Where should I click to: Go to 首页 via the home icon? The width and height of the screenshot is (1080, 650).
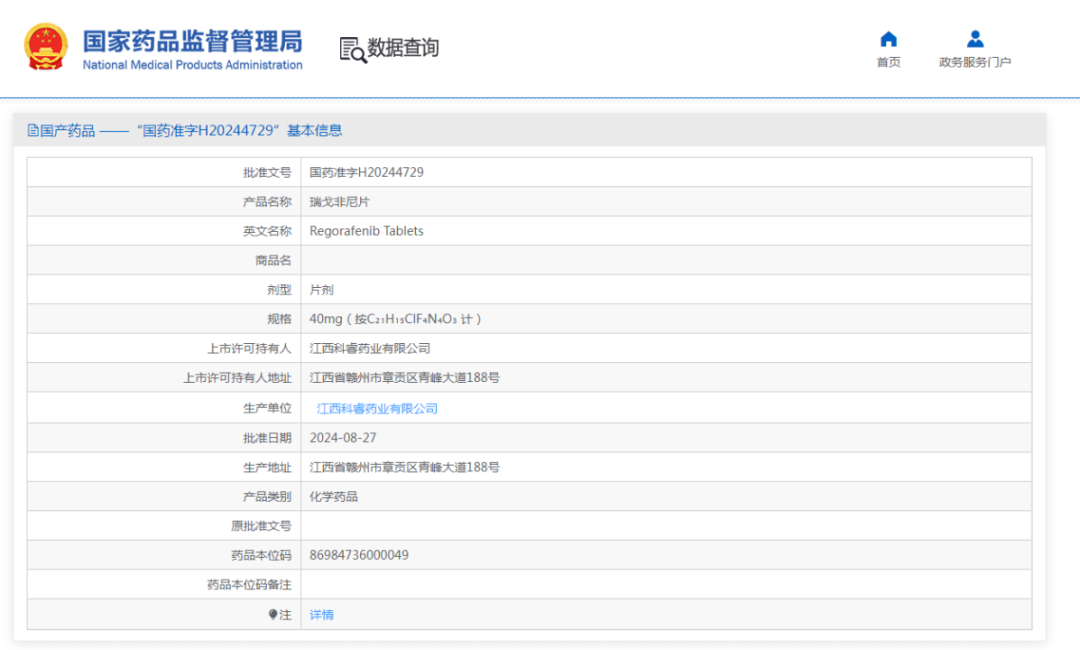[x=889, y=39]
